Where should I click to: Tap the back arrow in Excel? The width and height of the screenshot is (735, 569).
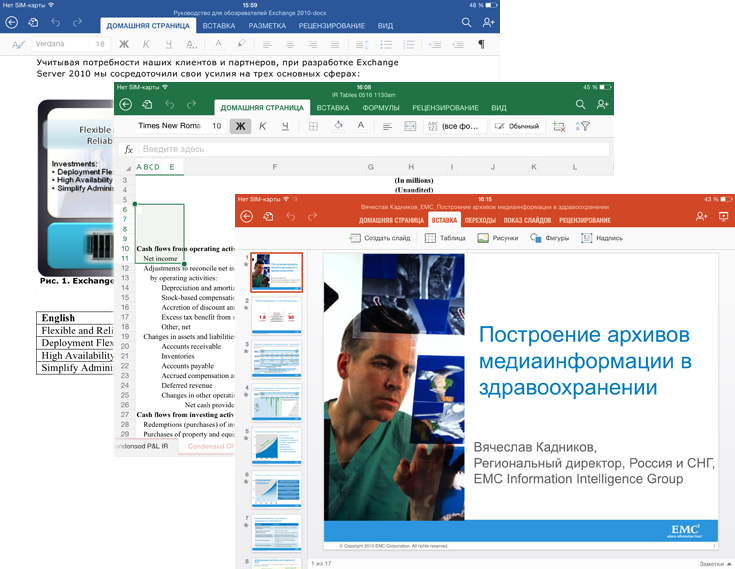126,105
